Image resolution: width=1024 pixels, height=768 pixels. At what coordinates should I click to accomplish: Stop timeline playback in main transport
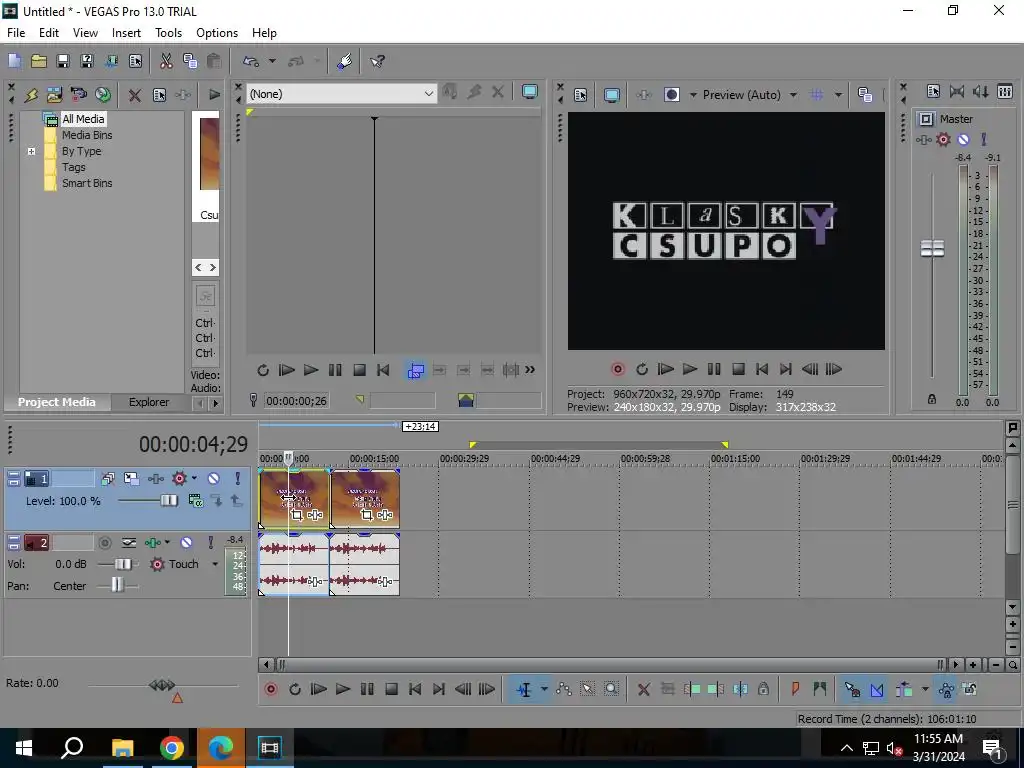point(391,689)
